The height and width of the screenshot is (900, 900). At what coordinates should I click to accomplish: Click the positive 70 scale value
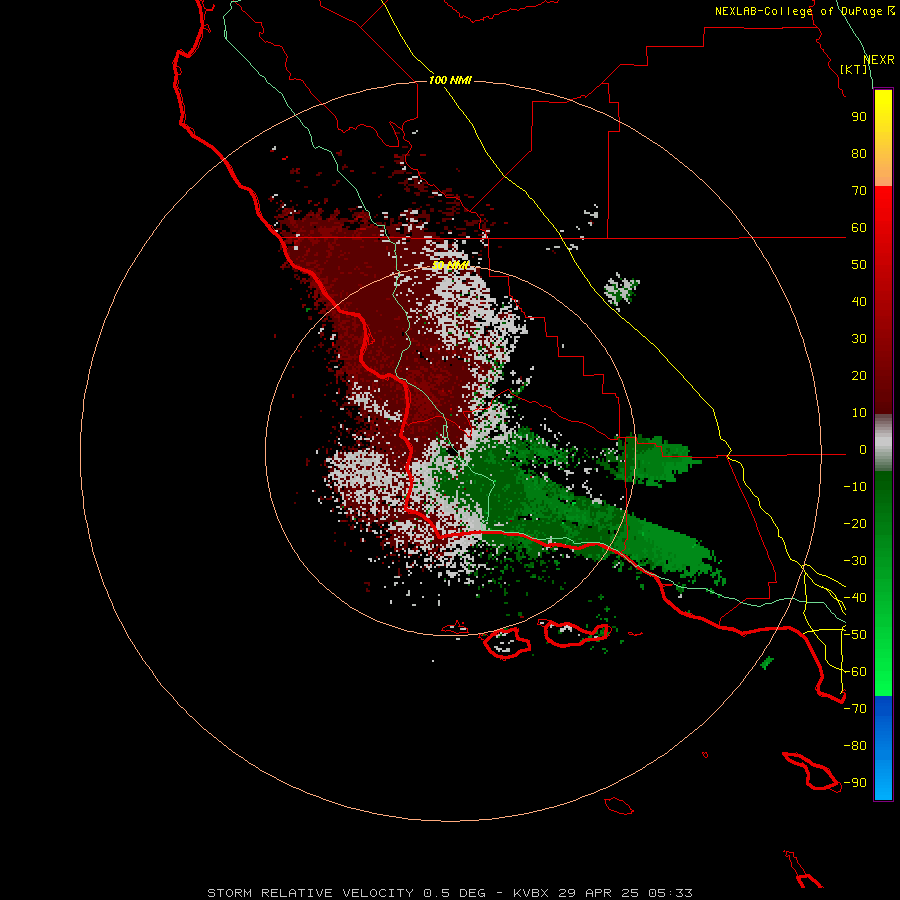[x=859, y=191]
